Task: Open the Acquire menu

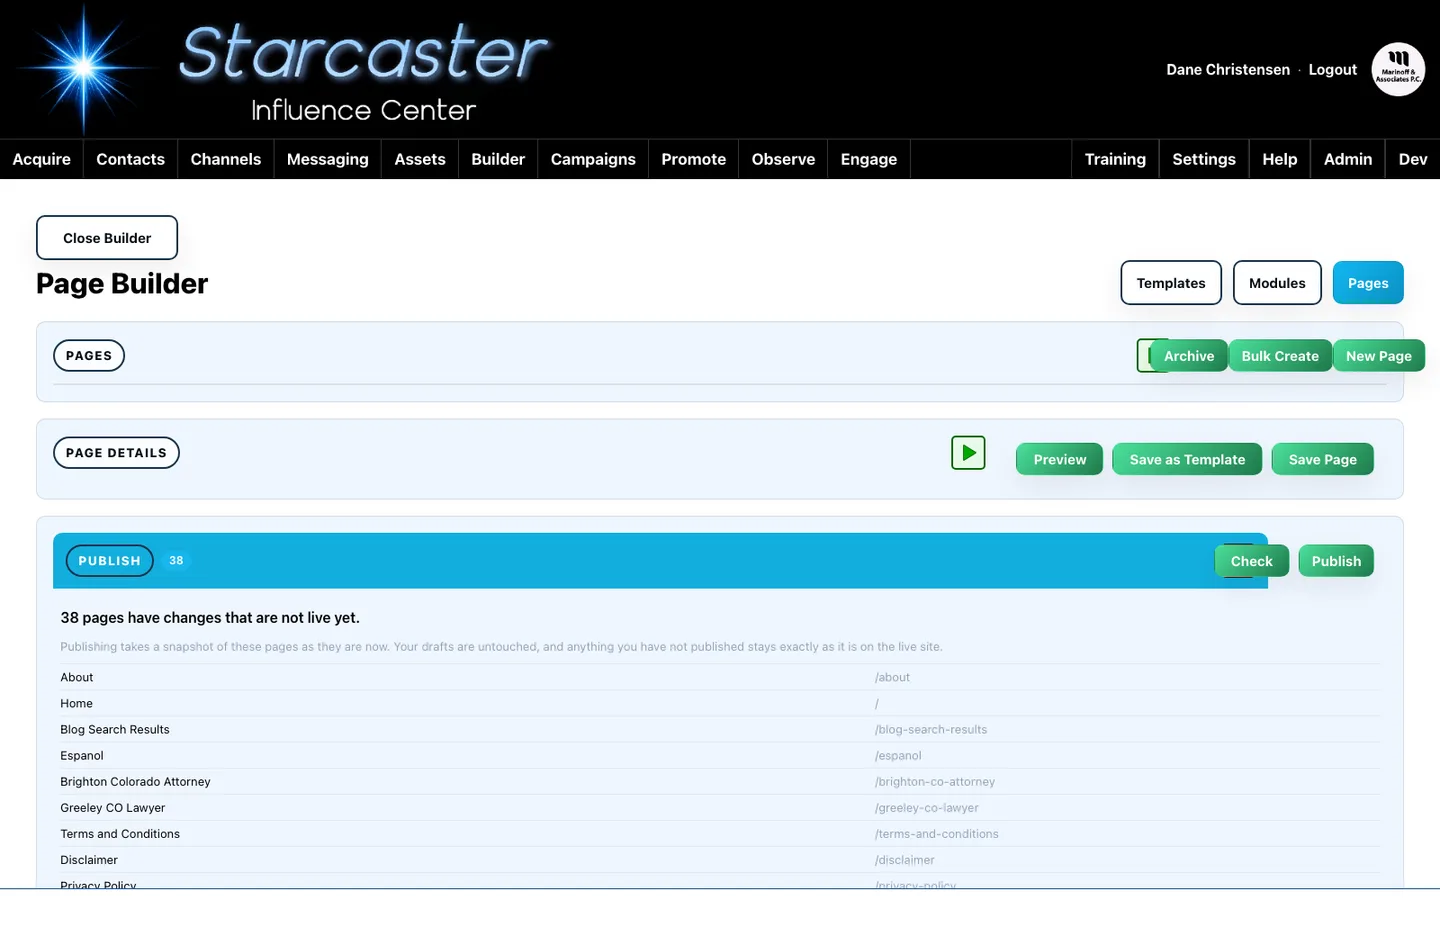Action: click(x=42, y=159)
